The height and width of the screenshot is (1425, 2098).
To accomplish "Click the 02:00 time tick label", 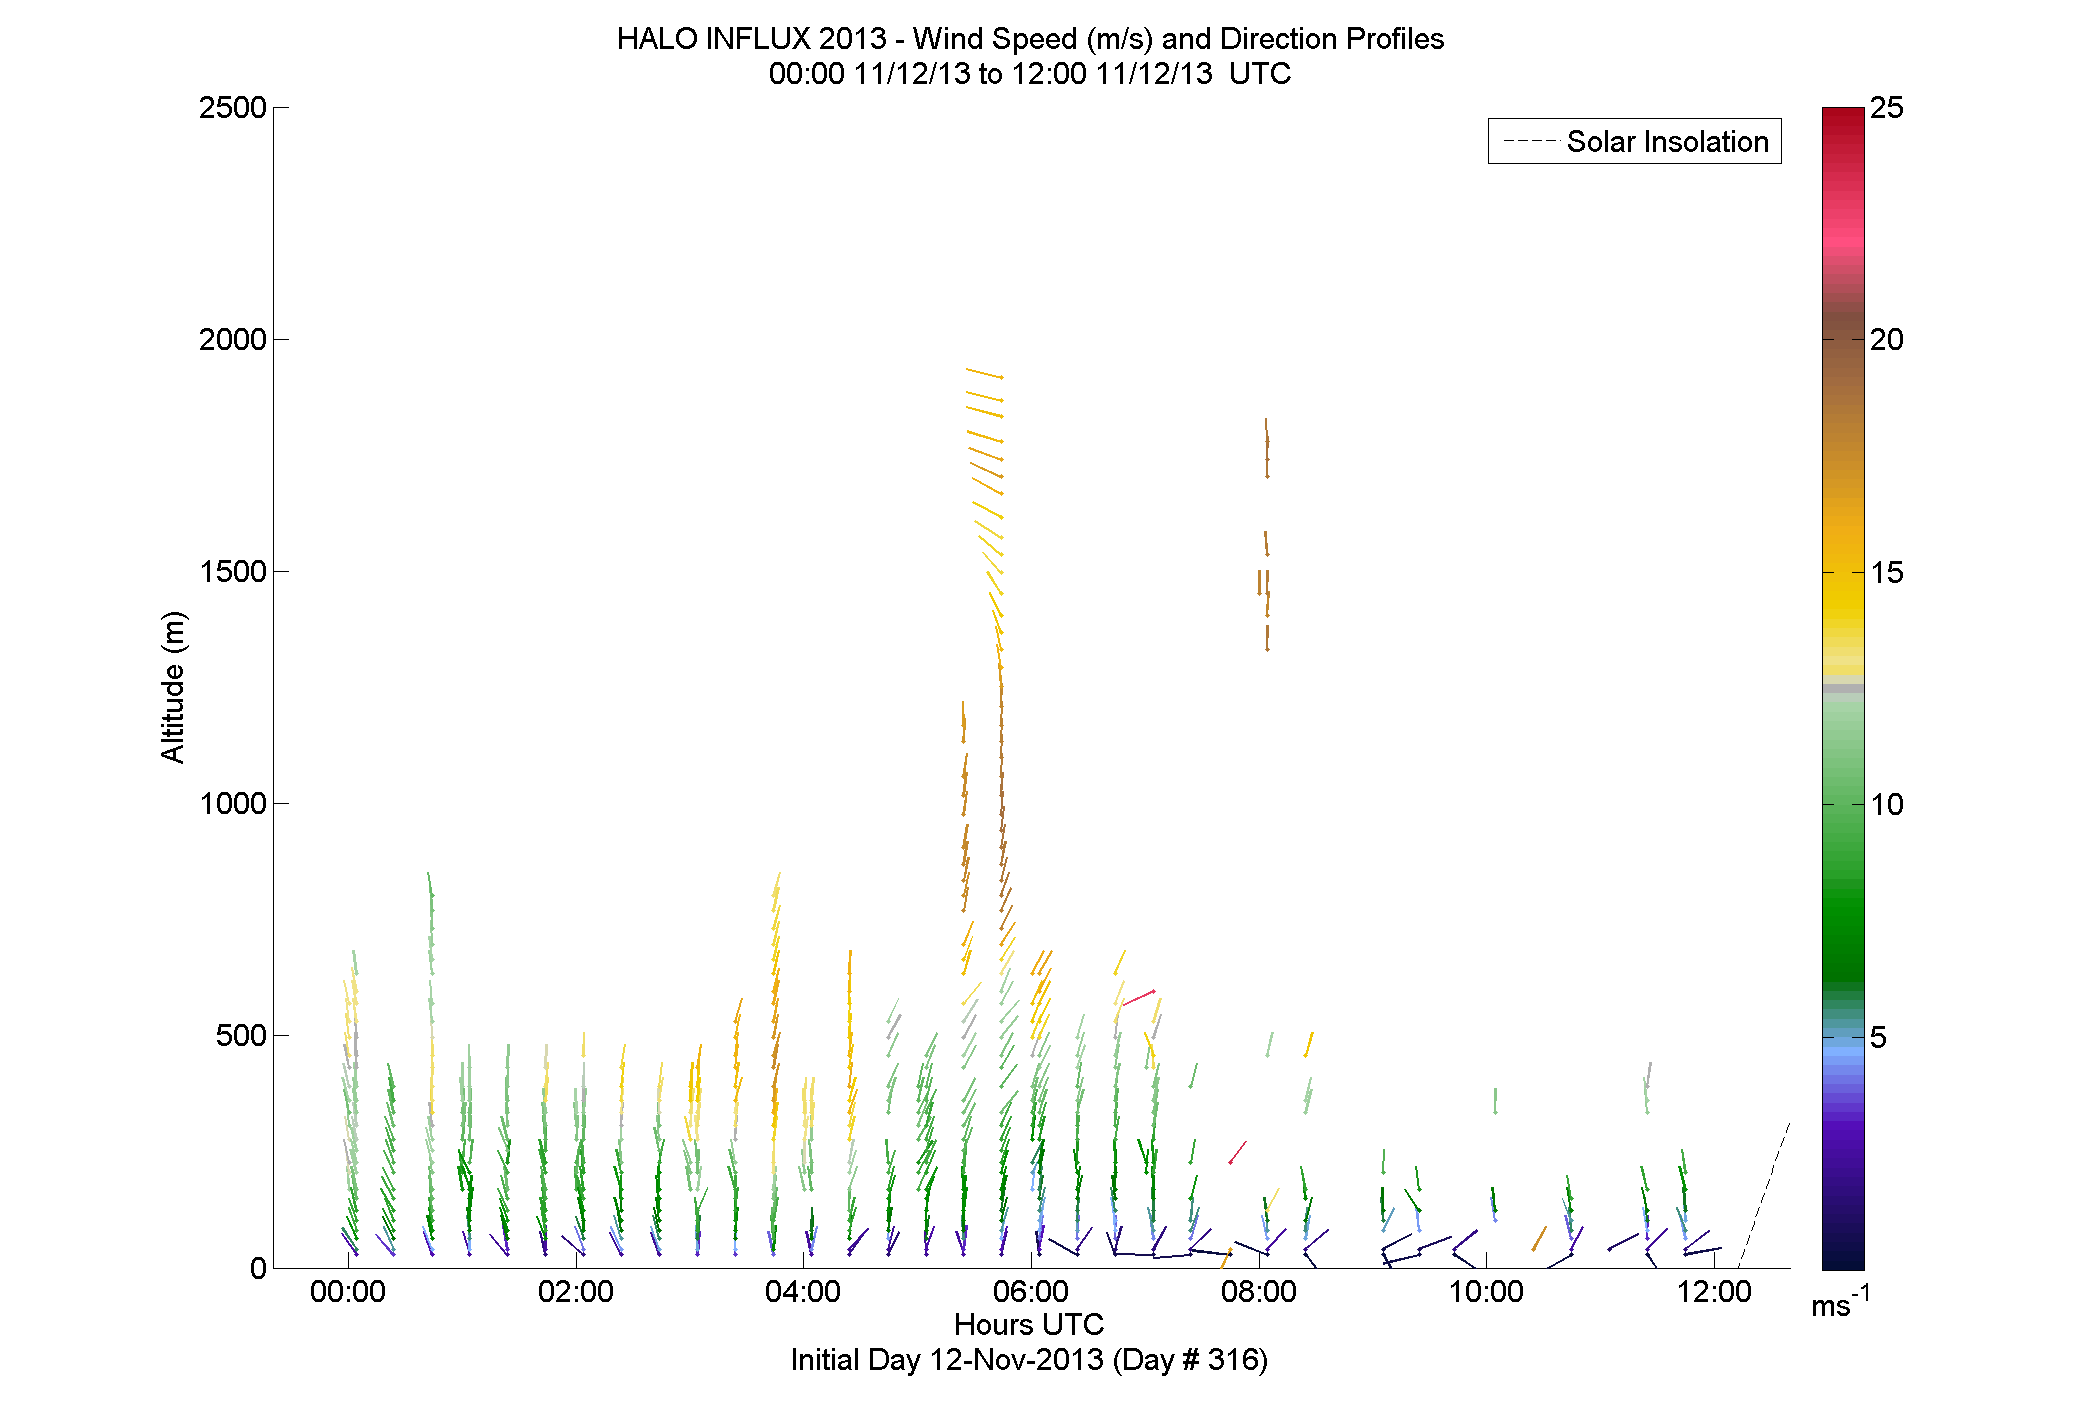I will coord(576,1291).
